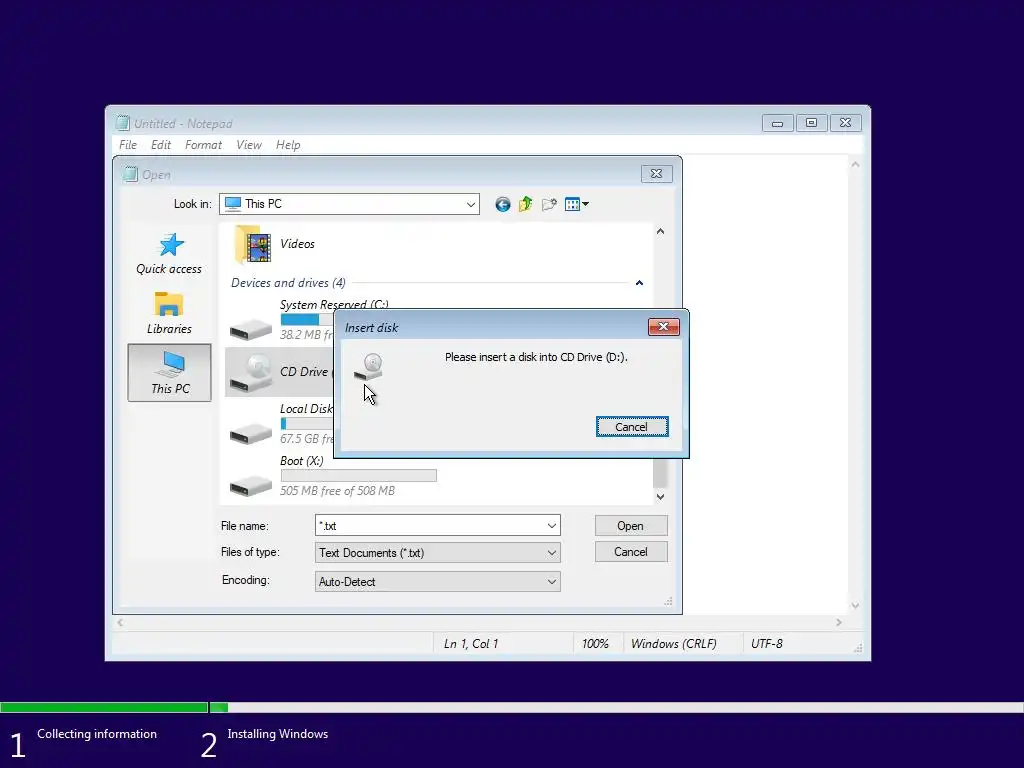Open the View menu in Notepad
The image size is (1024, 768).
(x=249, y=145)
